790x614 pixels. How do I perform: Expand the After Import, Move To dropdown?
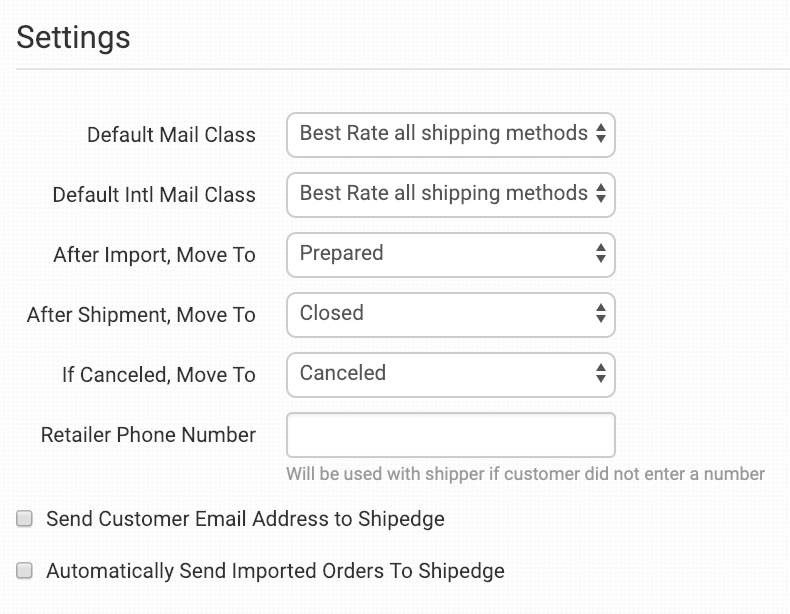(450, 254)
